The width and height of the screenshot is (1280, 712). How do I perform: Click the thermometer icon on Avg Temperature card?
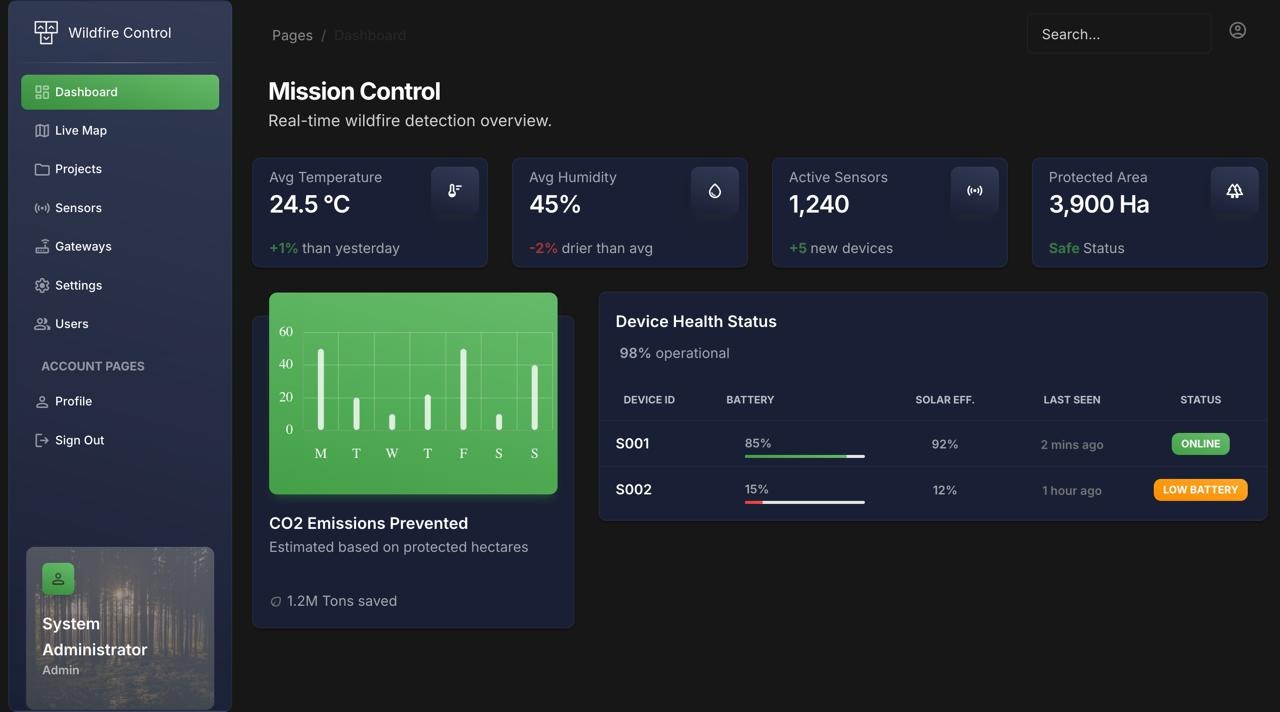pos(455,190)
